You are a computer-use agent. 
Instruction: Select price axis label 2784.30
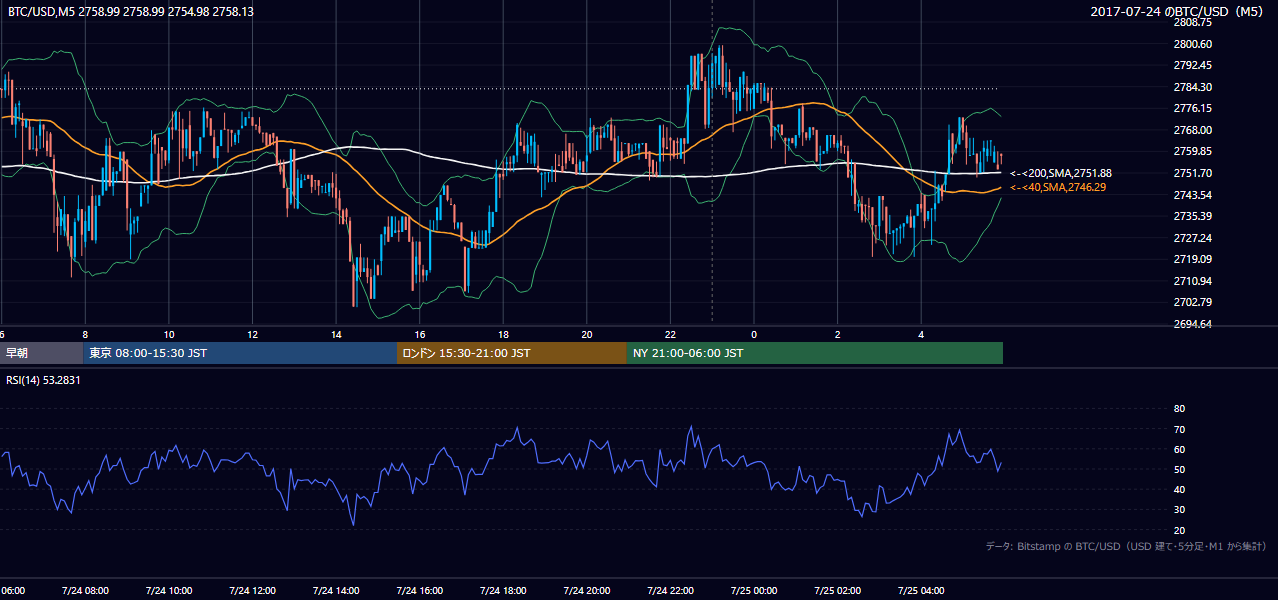pos(1193,87)
